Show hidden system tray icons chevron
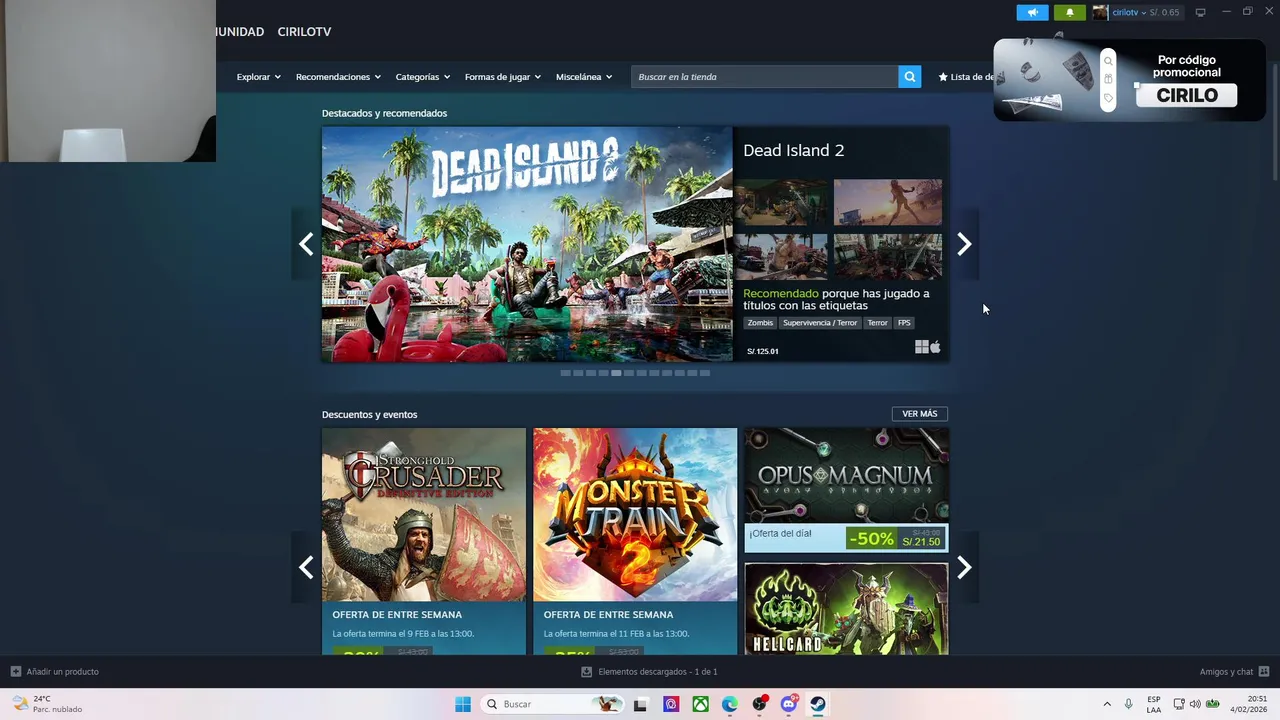 (x=1107, y=704)
